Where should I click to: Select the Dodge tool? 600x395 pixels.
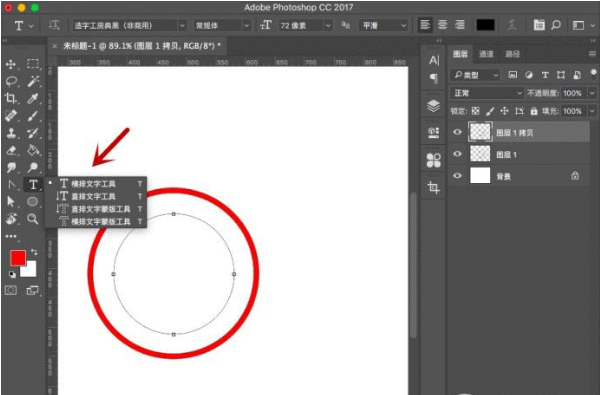(x=33, y=167)
